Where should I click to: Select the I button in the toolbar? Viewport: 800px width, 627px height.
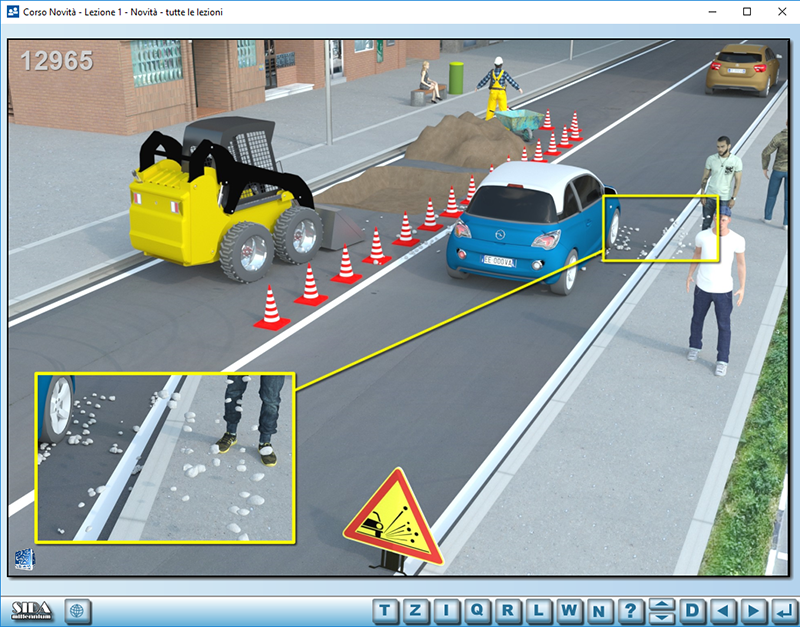pyautogui.click(x=448, y=610)
